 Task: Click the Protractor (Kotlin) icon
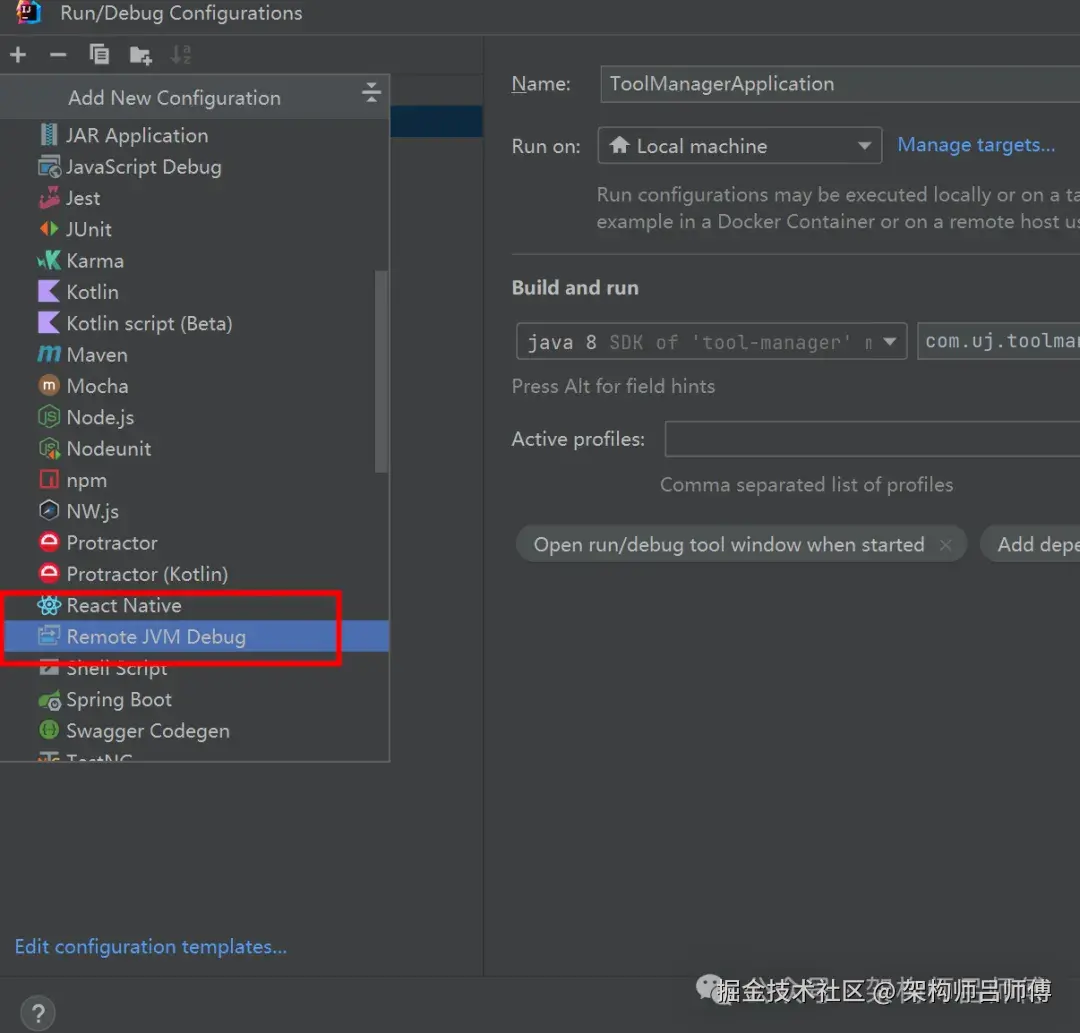49,574
